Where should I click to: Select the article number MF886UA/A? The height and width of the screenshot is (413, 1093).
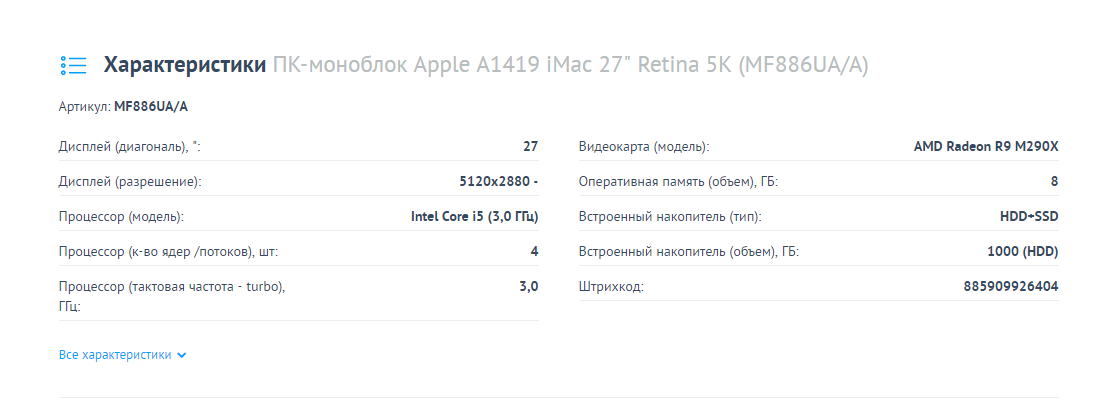point(151,107)
